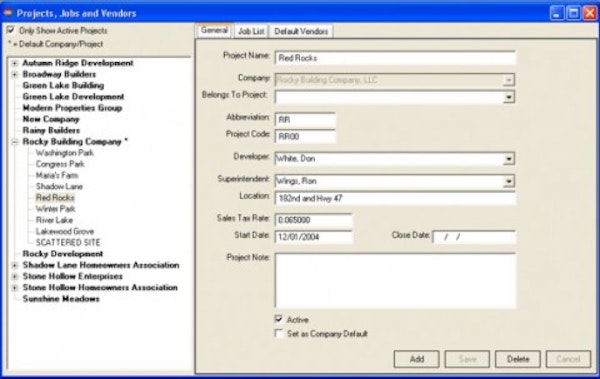This screenshot has height=379, width=600.
Task: Select SCATTERED SITE project
Action: (x=68, y=243)
